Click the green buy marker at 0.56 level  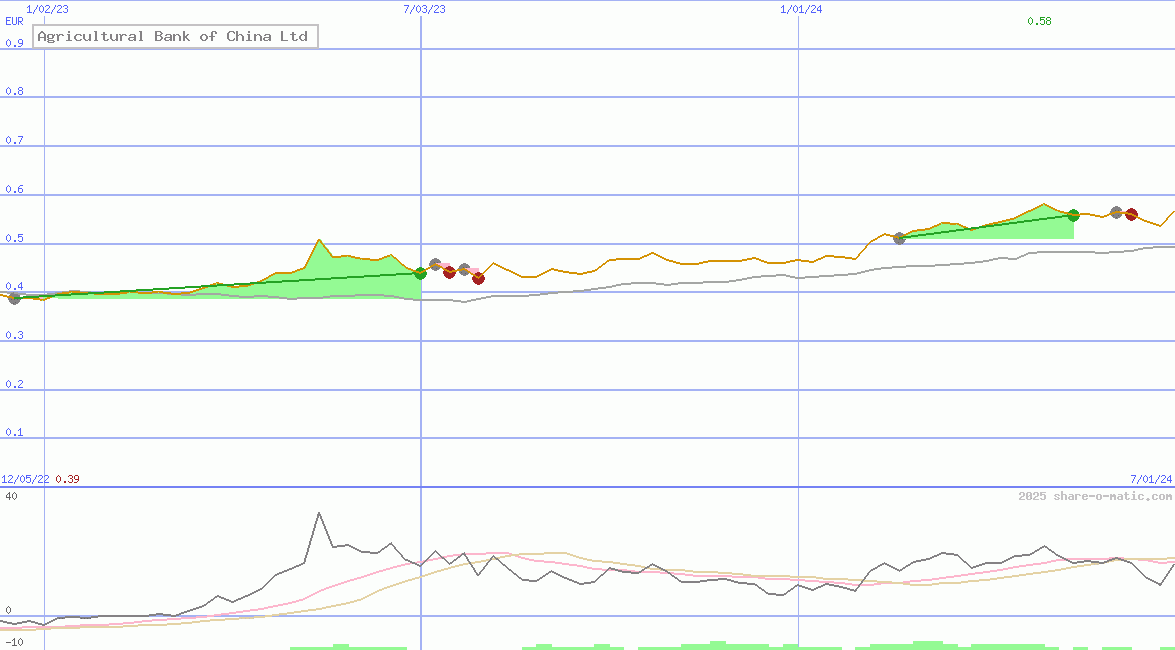click(1073, 214)
